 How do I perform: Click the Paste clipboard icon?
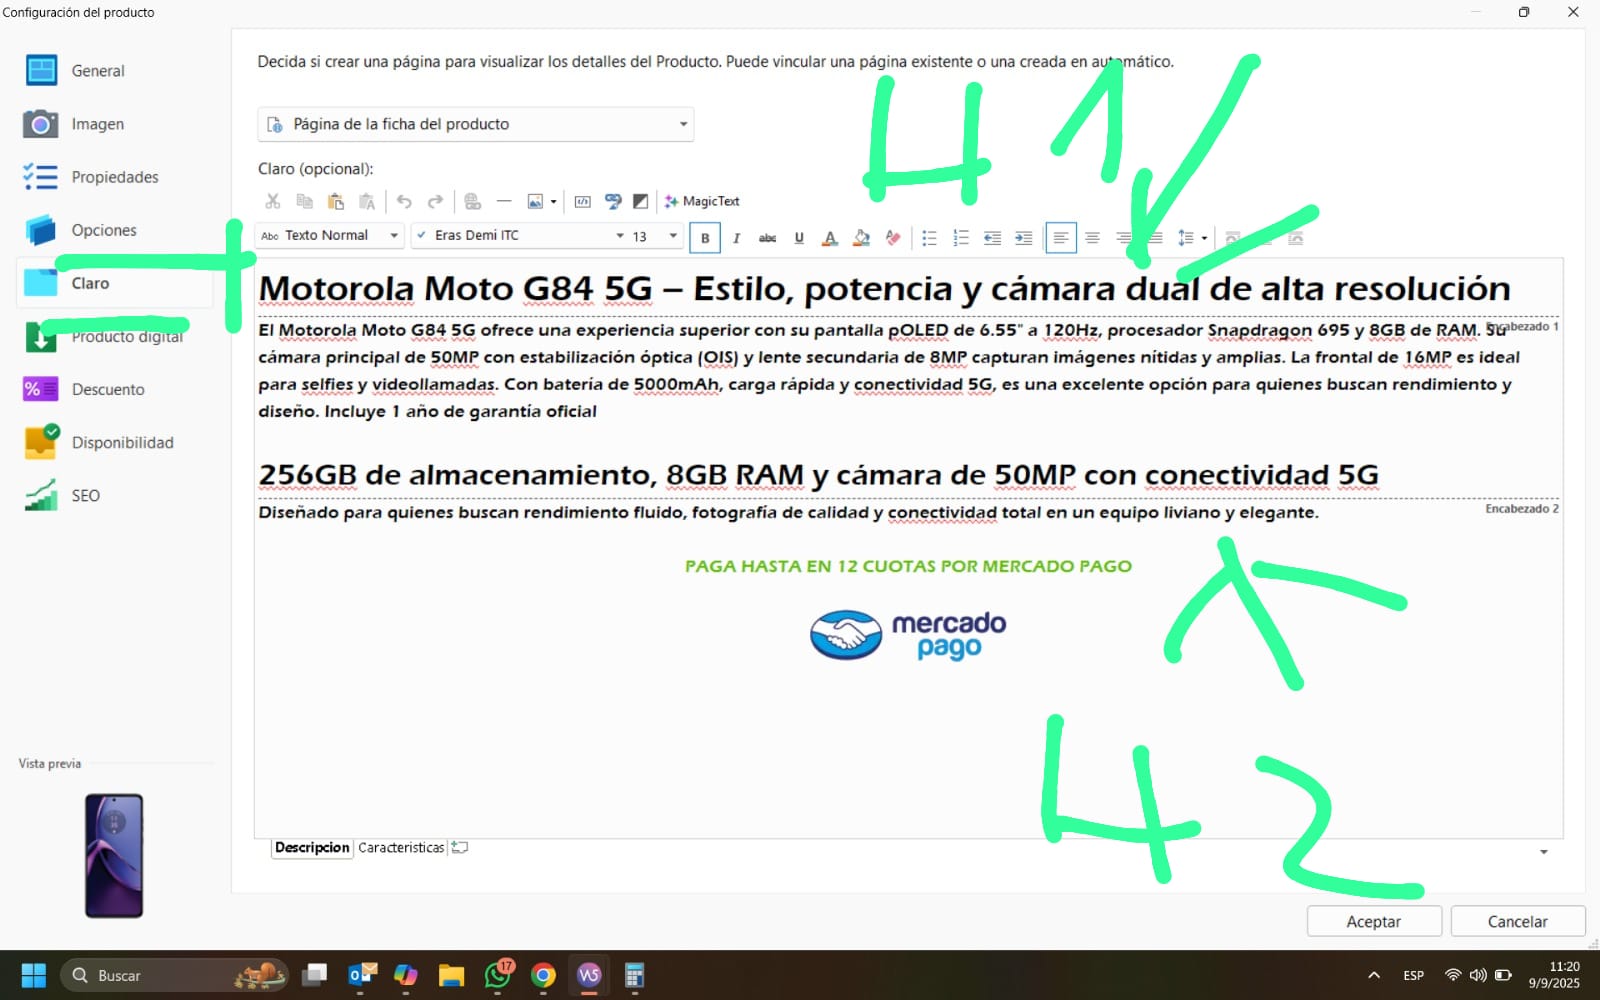click(336, 201)
